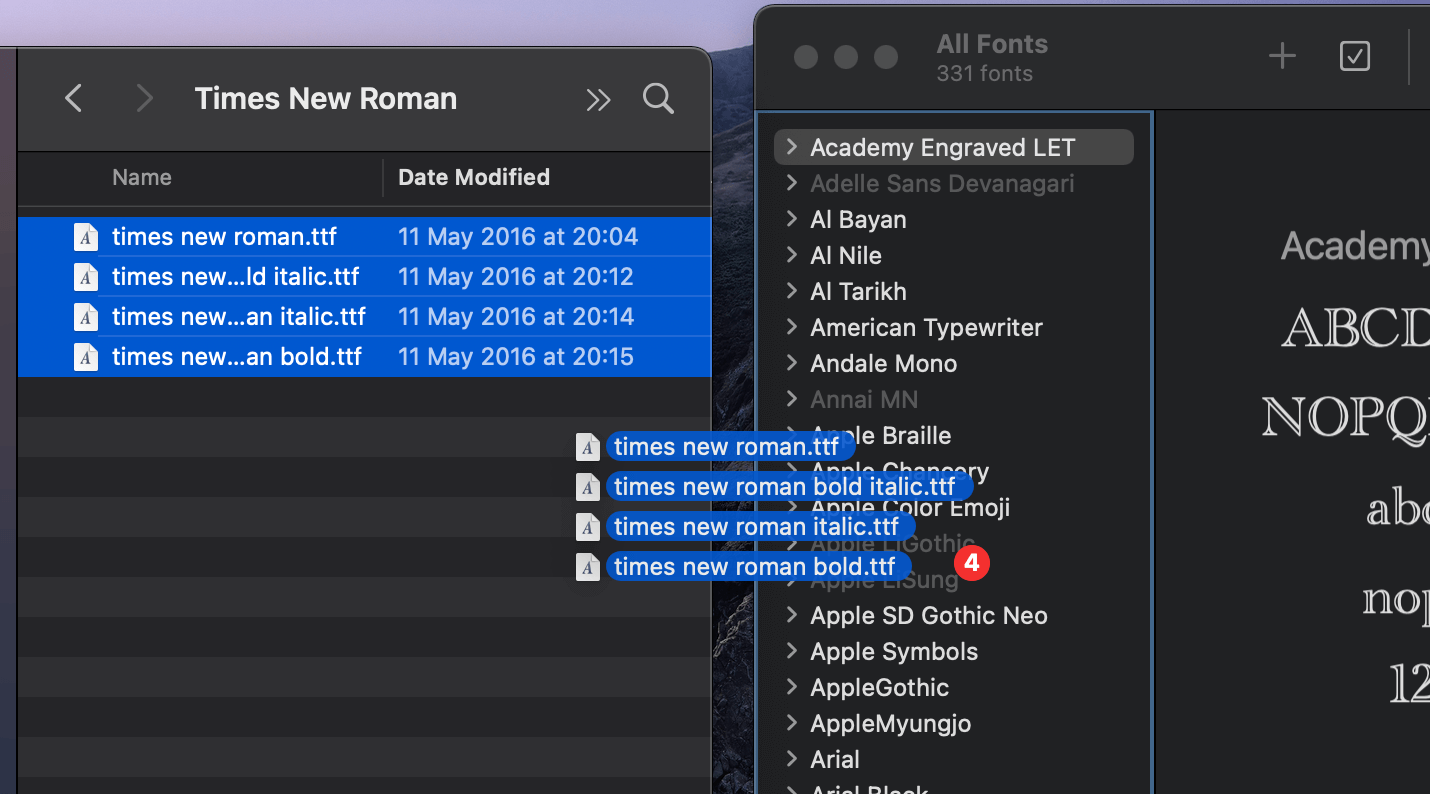This screenshot has height=794, width=1430.
Task: Toggle the enable font checkbox button
Action: pyautogui.click(x=1355, y=57)
